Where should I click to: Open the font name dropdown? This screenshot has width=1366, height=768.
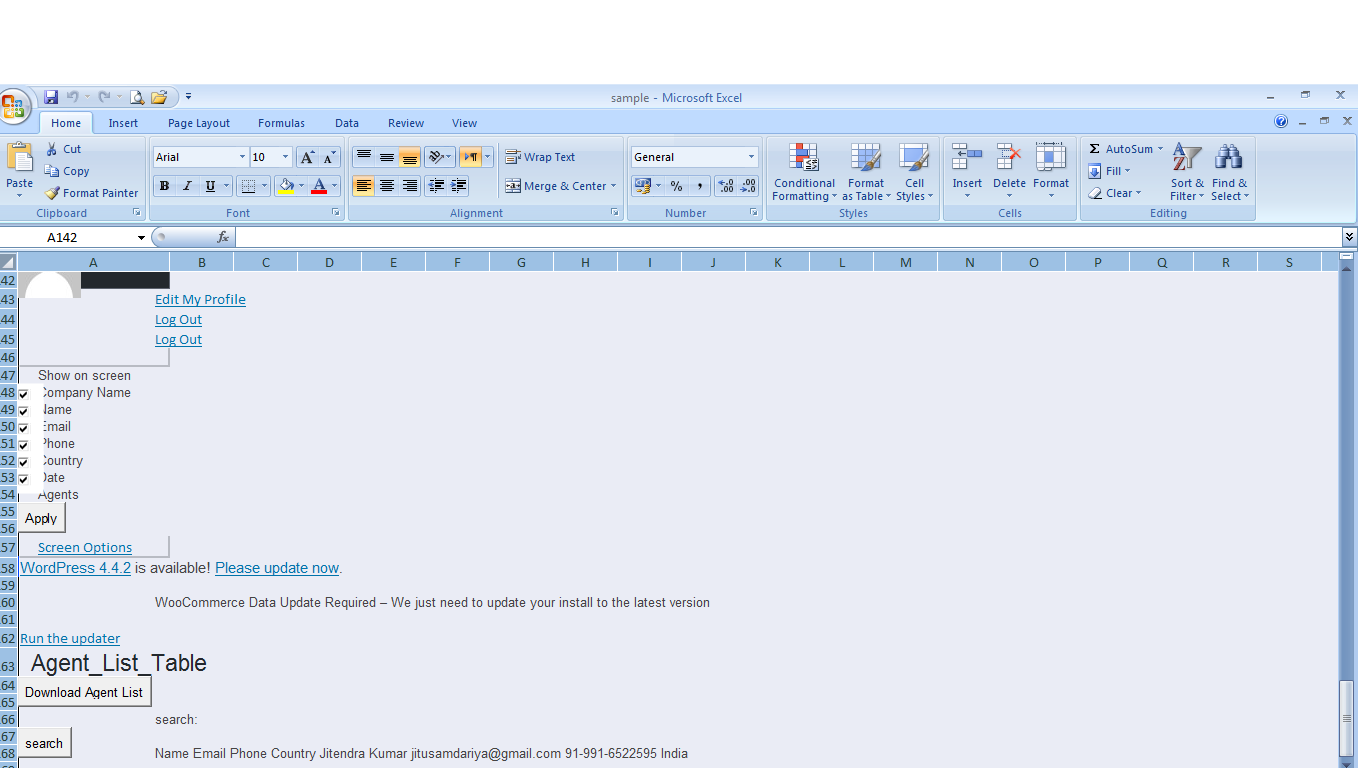point(242,157)
